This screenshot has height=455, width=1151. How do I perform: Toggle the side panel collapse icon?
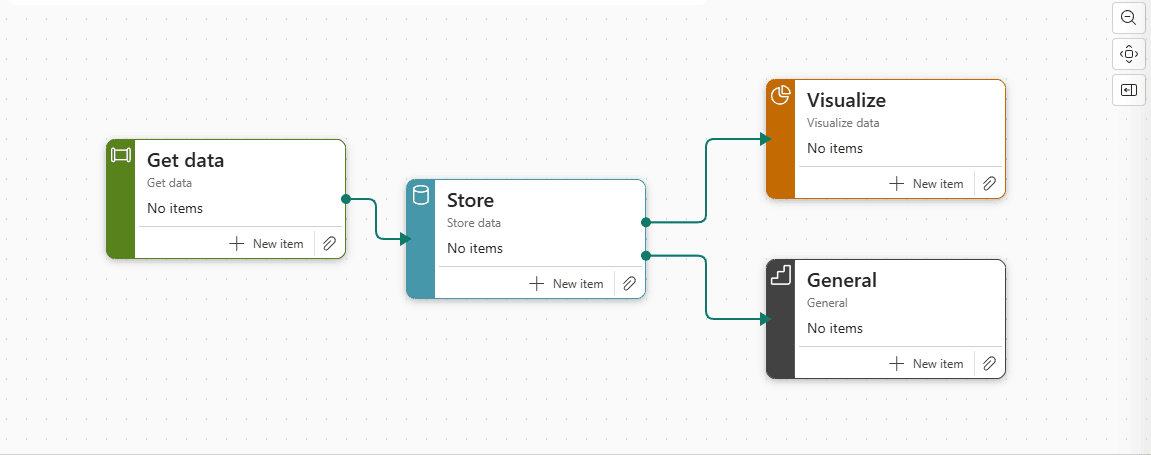tap(1129, 90)
